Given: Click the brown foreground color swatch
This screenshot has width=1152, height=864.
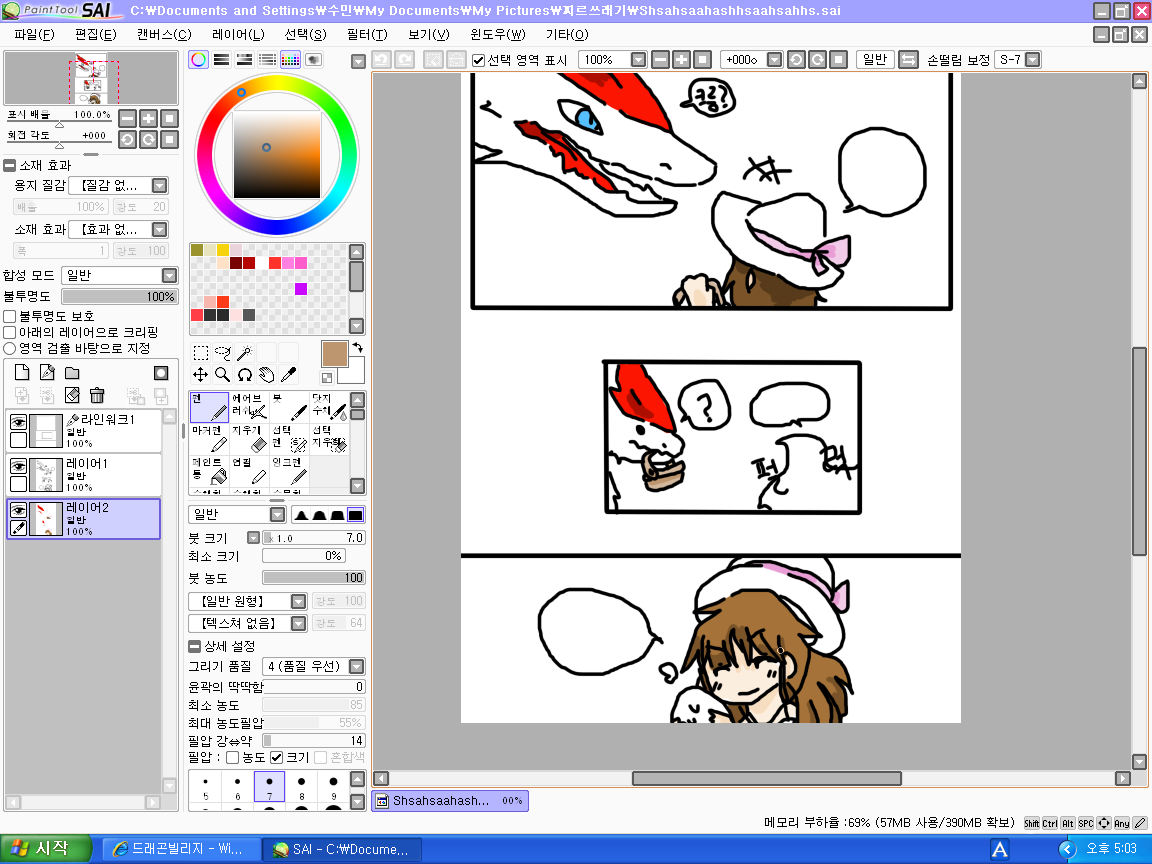Looking at the screenshot, I should click(x=334, y=354).
